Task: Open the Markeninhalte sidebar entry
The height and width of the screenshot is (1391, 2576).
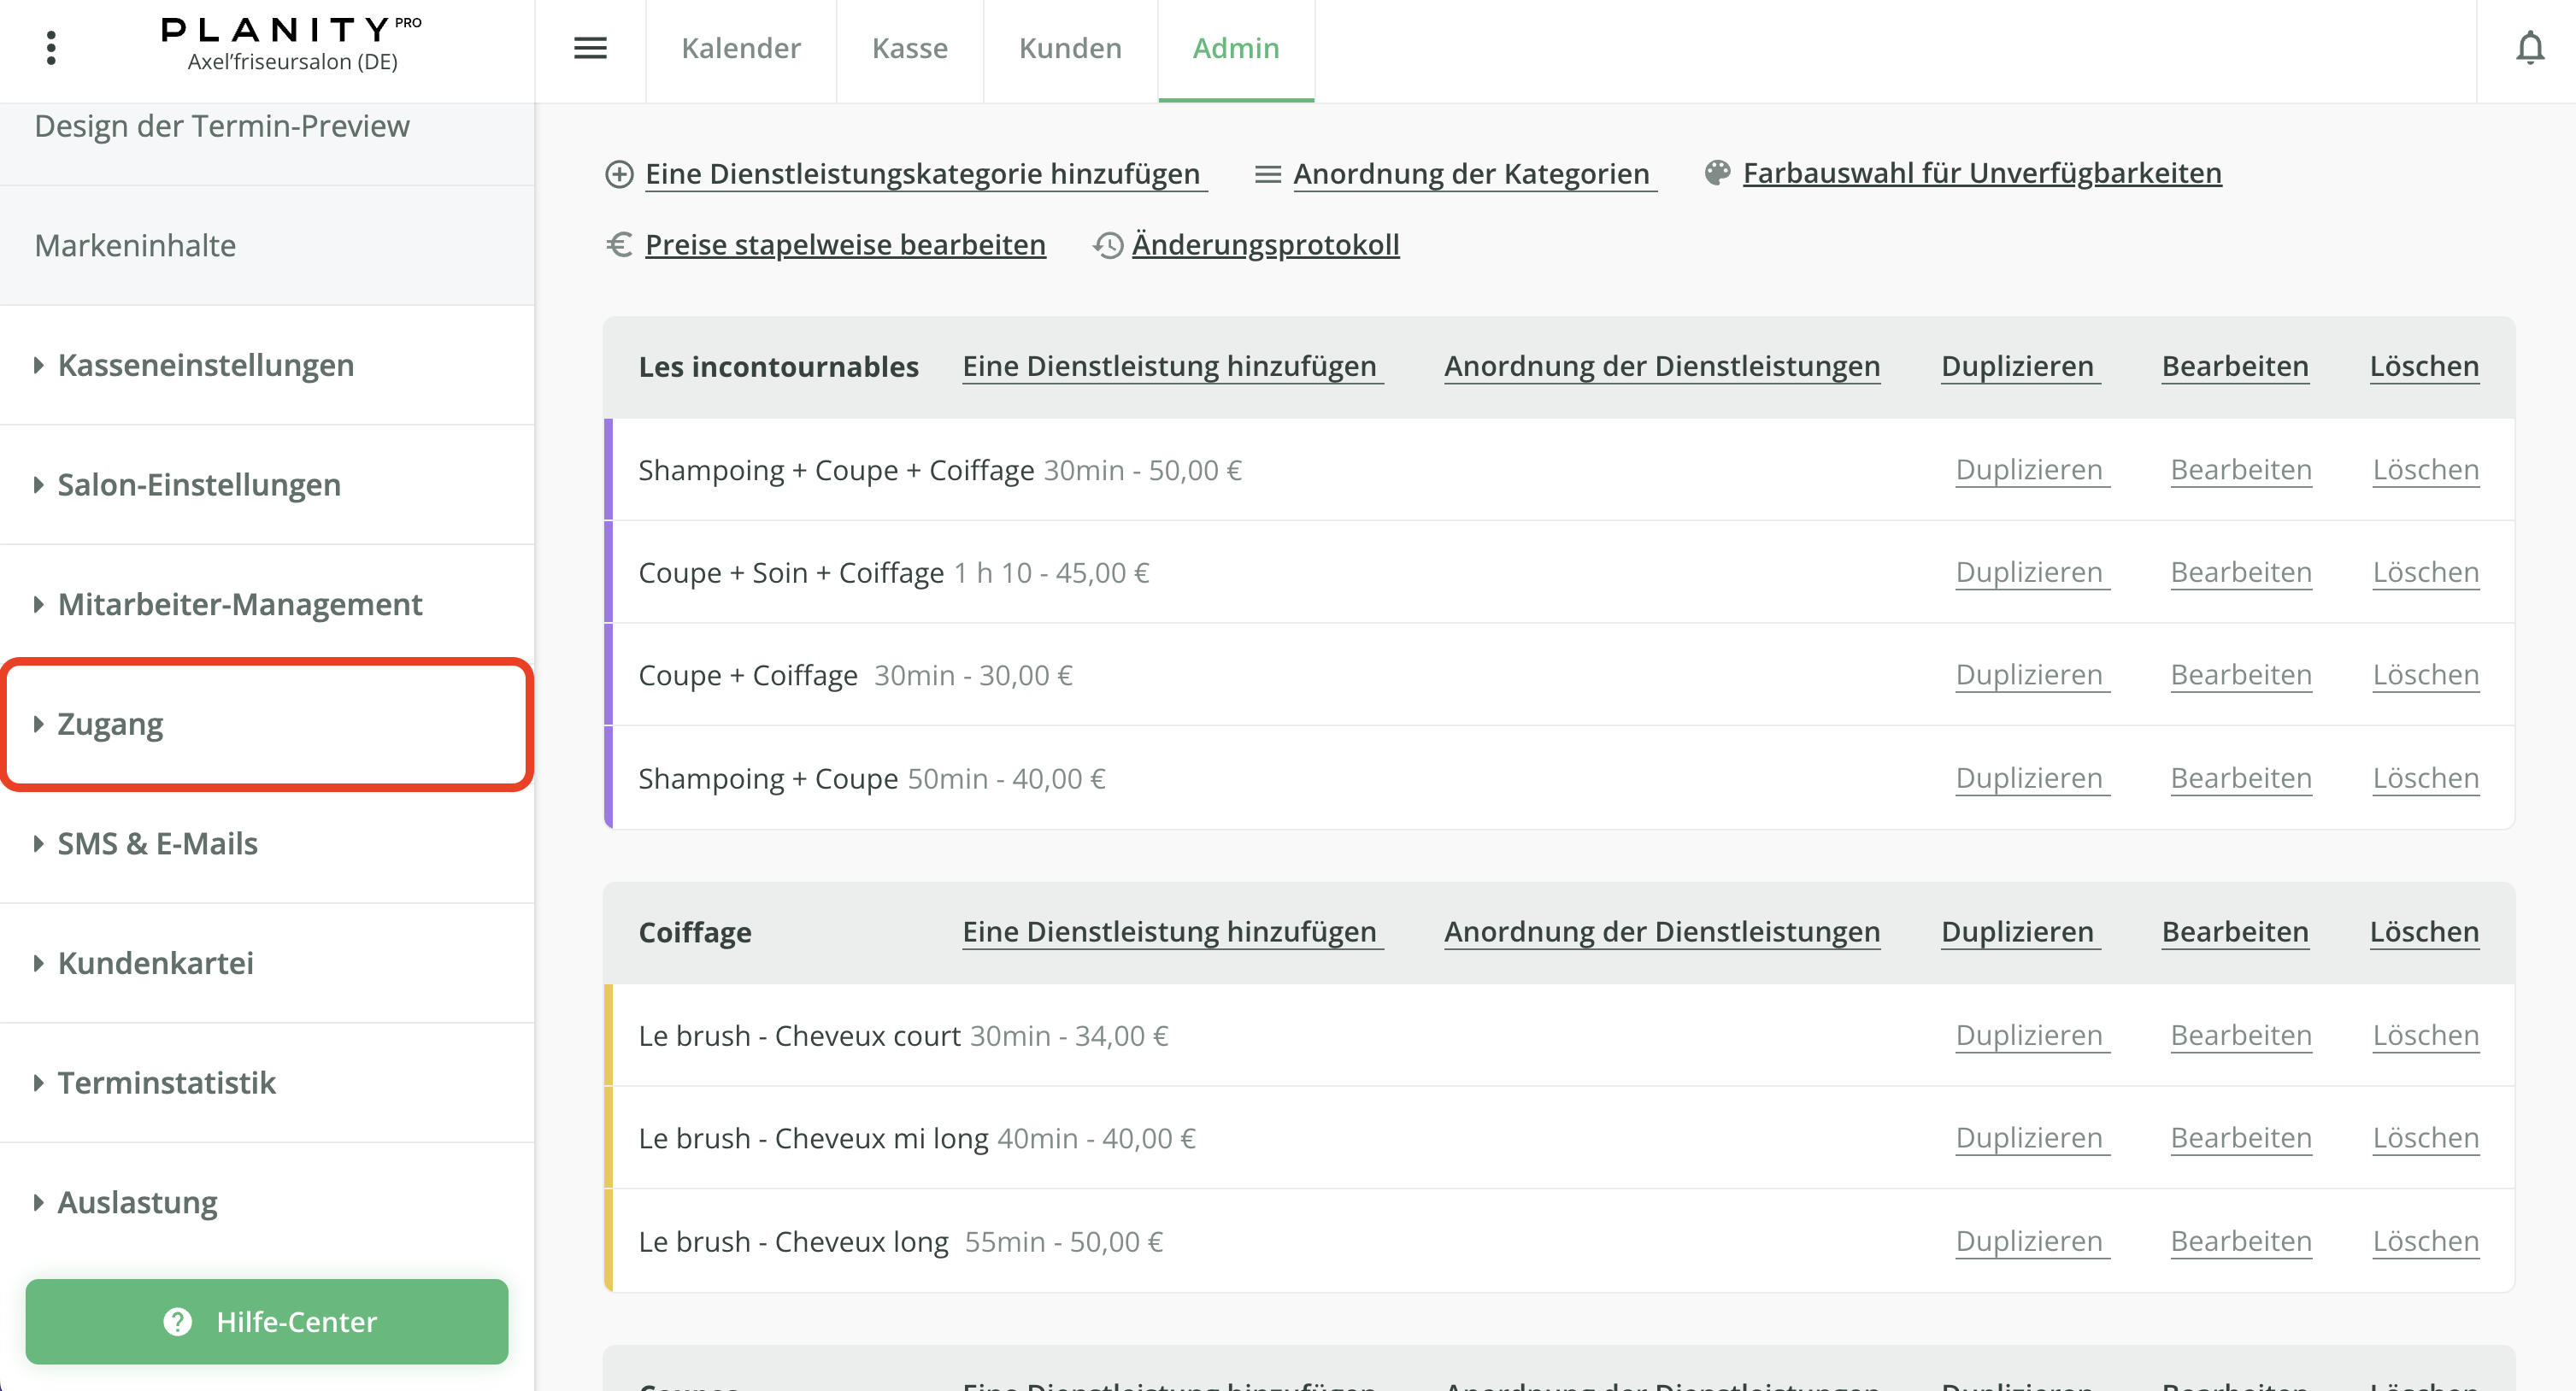Action: tap(135, 245)
